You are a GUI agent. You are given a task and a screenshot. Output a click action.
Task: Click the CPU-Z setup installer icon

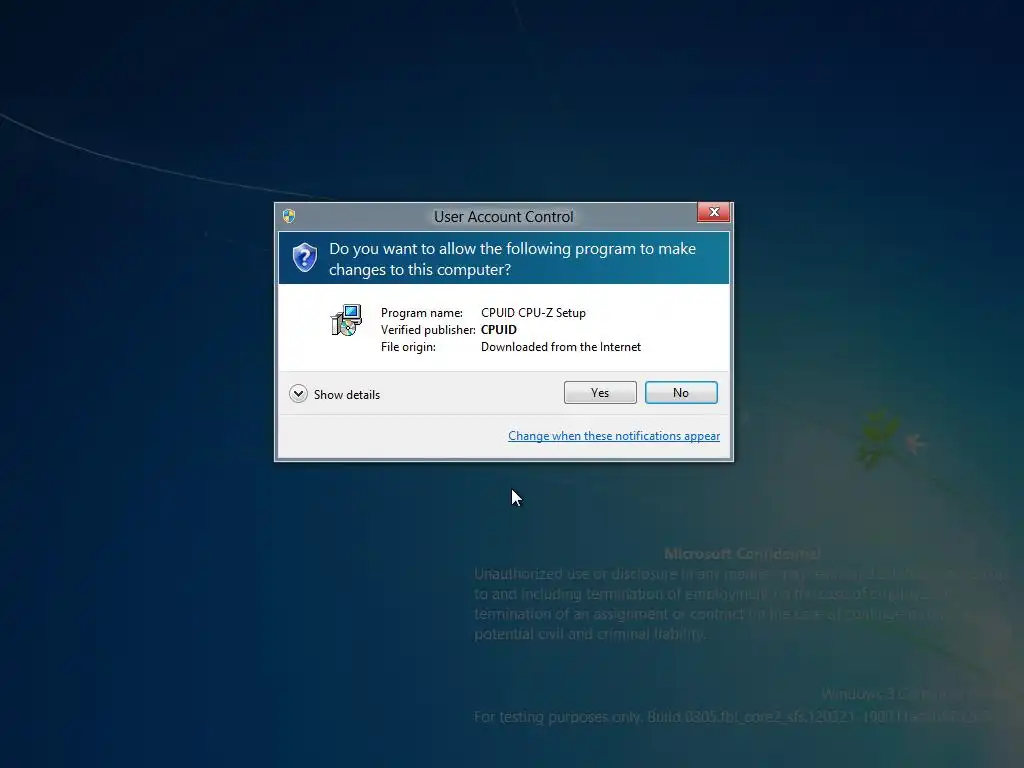346,320
